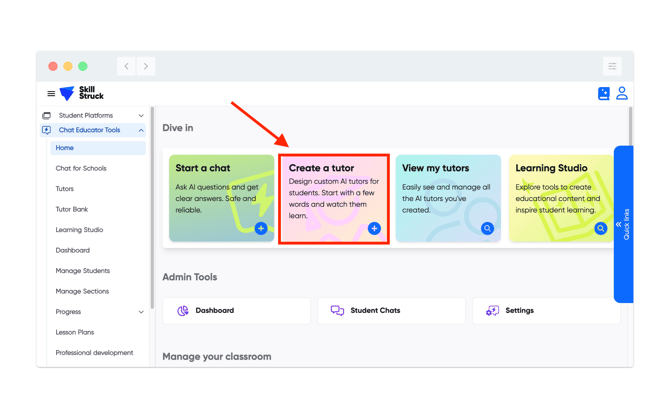
Task: Open Tutor Bank from the sidebar
Action: pyautogui.click(x=72, y=209)
